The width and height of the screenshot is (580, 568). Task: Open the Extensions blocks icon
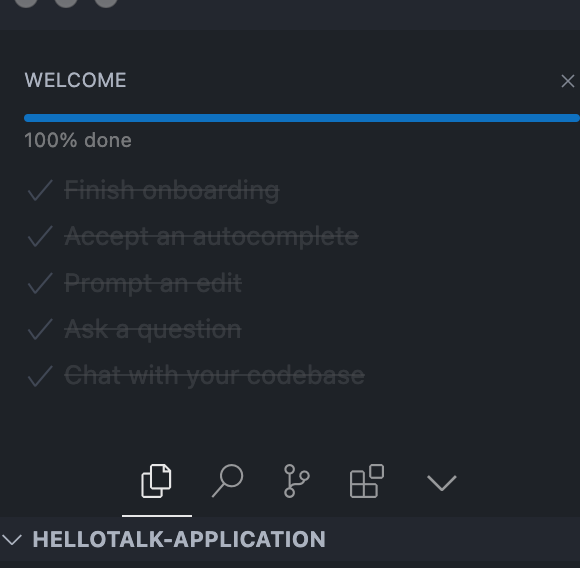tap(367, 481)
